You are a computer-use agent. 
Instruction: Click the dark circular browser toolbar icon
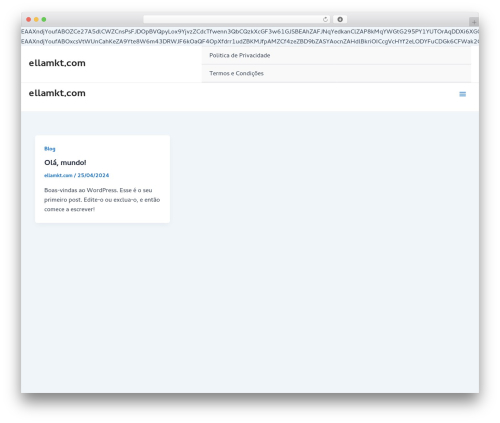340,20
